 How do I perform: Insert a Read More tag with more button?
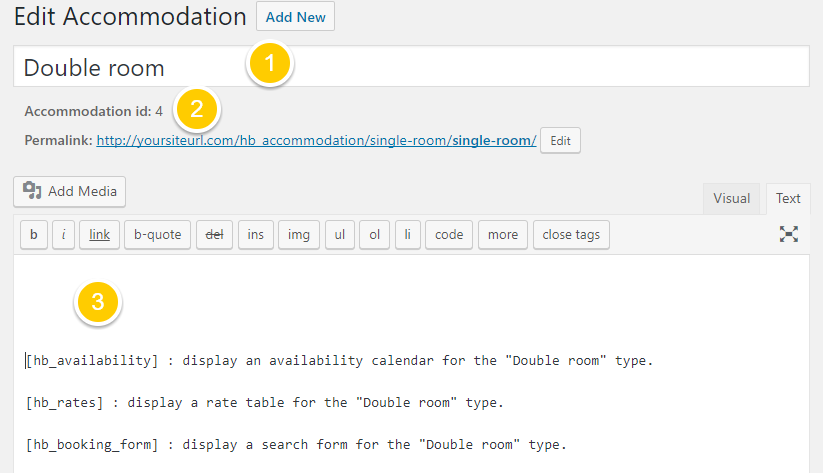click(503, 235)
